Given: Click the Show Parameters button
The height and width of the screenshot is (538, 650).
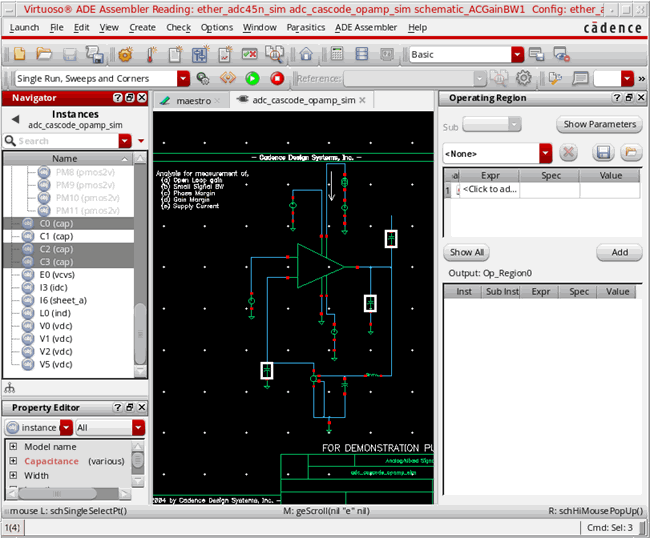Looking at the screenshot, I should point(598,125).
